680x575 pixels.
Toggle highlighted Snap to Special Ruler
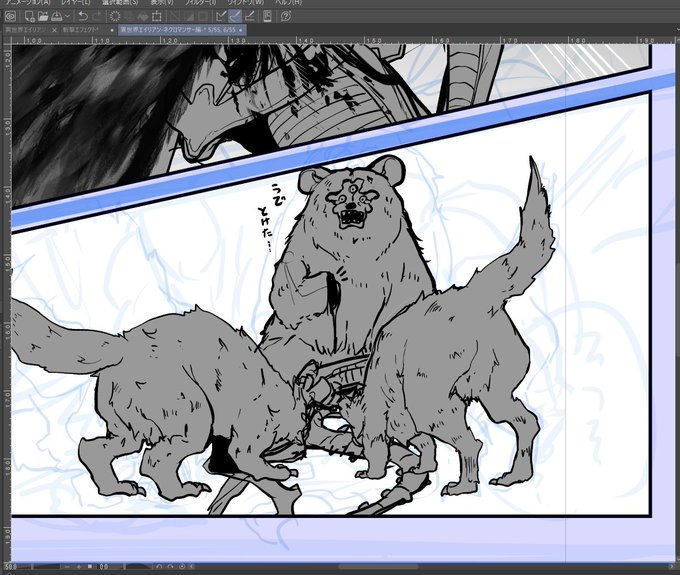tap(235, 16)
